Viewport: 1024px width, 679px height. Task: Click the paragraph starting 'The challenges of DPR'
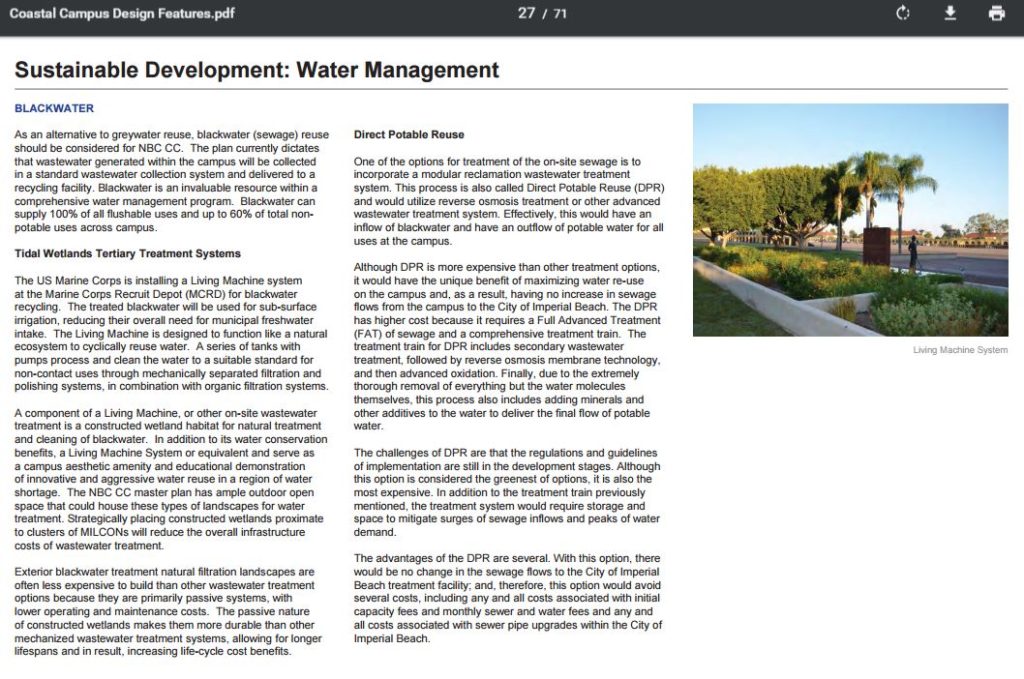pyautogui.click(x=508, y=493)
